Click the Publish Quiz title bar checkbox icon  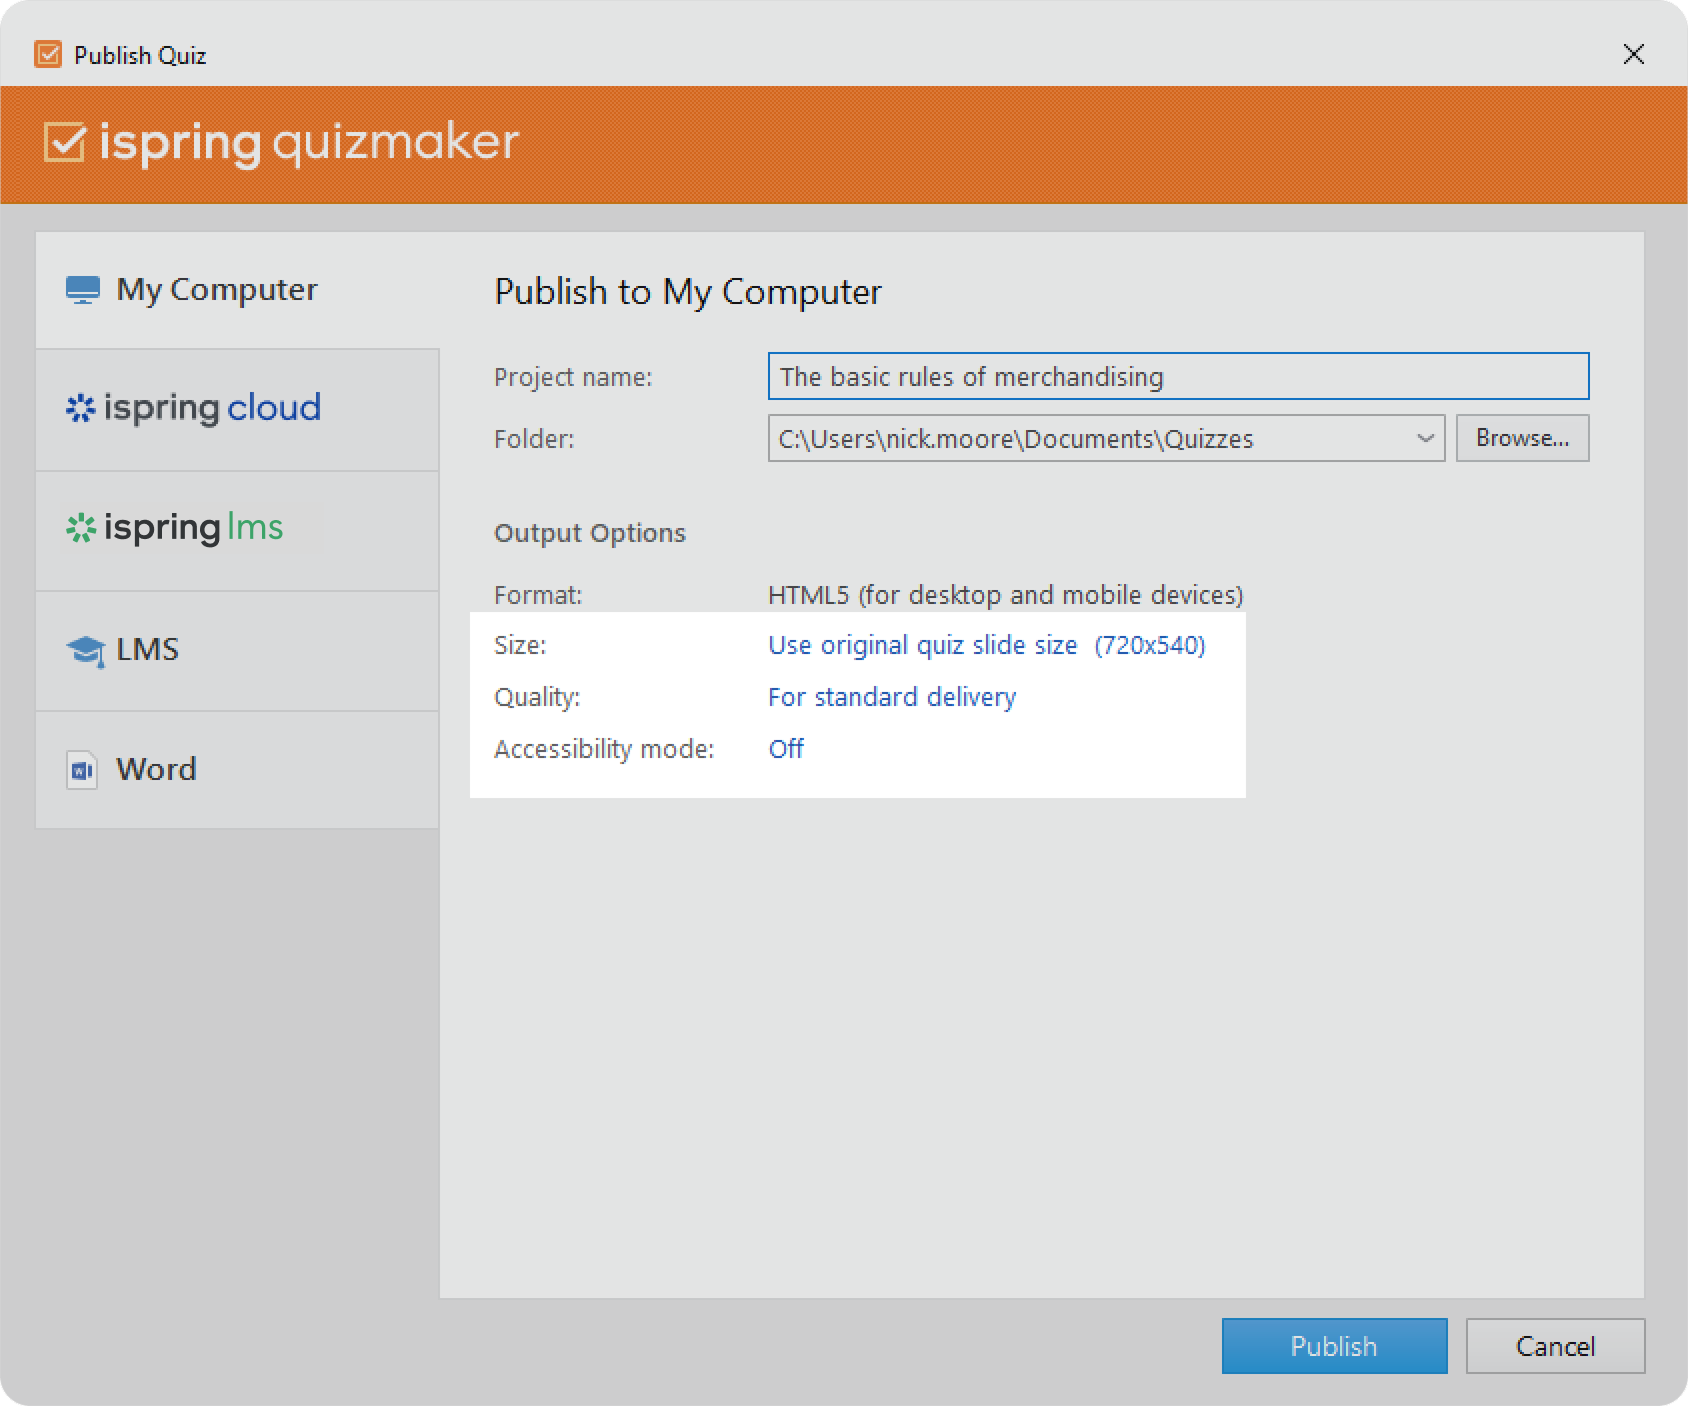48,54
